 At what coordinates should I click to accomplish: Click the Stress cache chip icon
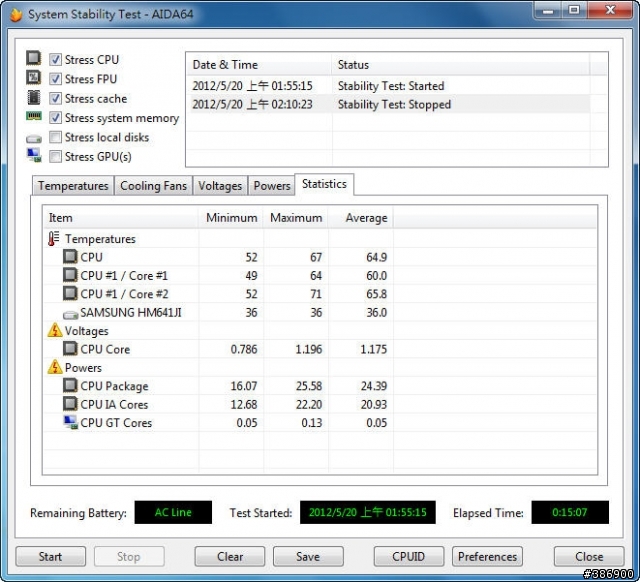point(33,98)
